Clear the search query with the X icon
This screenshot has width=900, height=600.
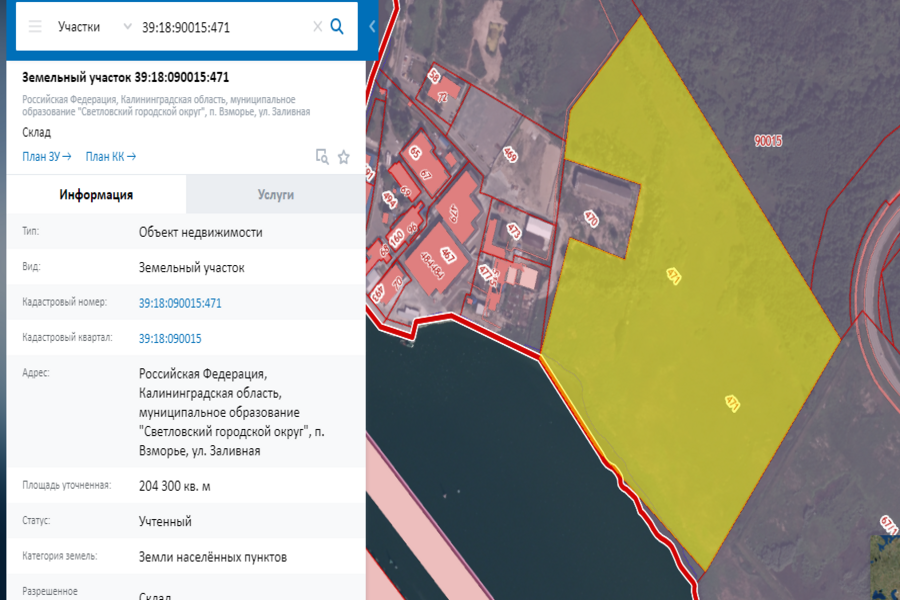[317, 26]
